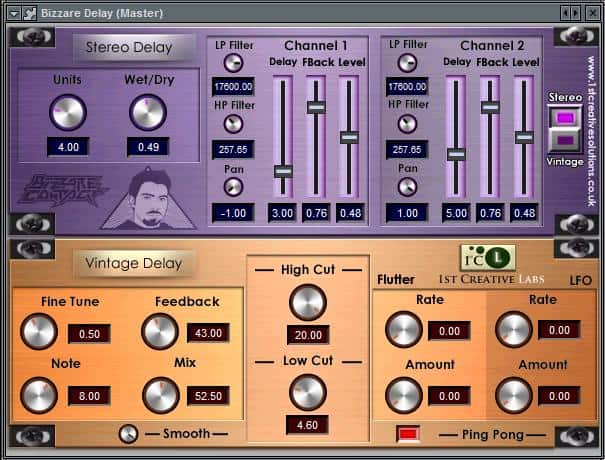This screenshot has width=605, height=460.
Task: Click Channel 2 Delay value 5.00
Action: [456, 213]
